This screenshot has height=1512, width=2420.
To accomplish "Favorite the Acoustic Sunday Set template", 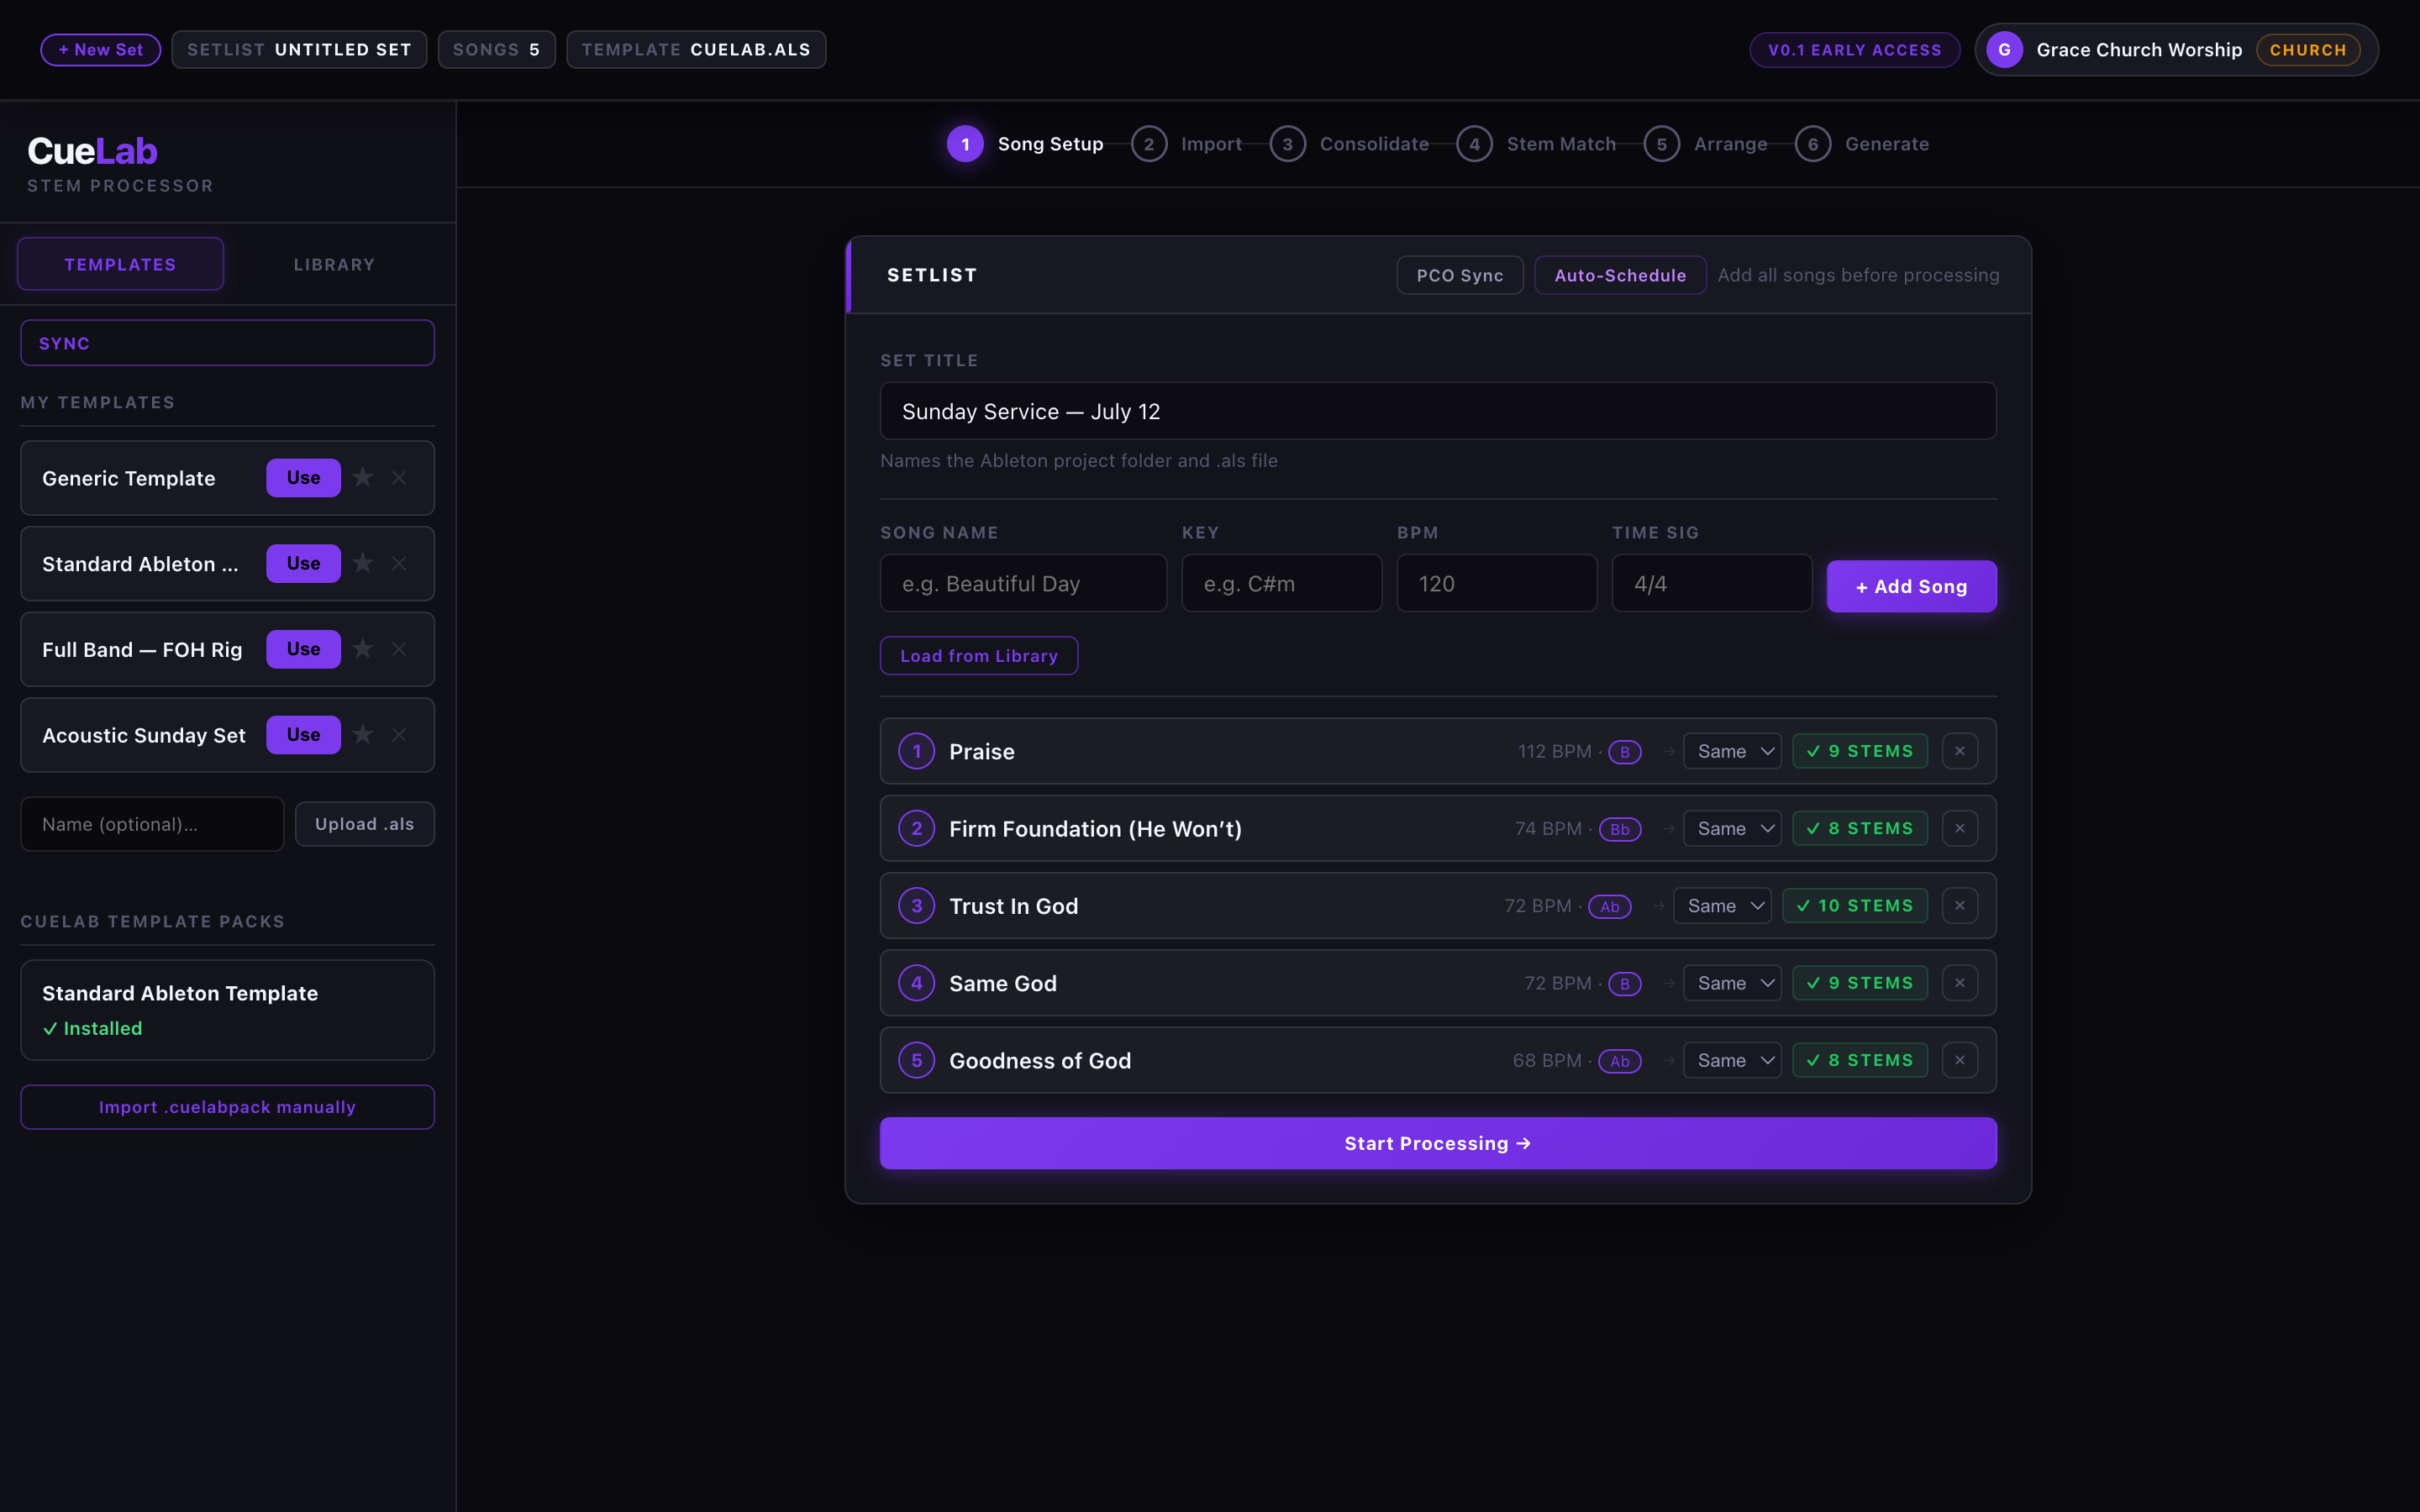I will pyautogui.click(x=363, y=735).
